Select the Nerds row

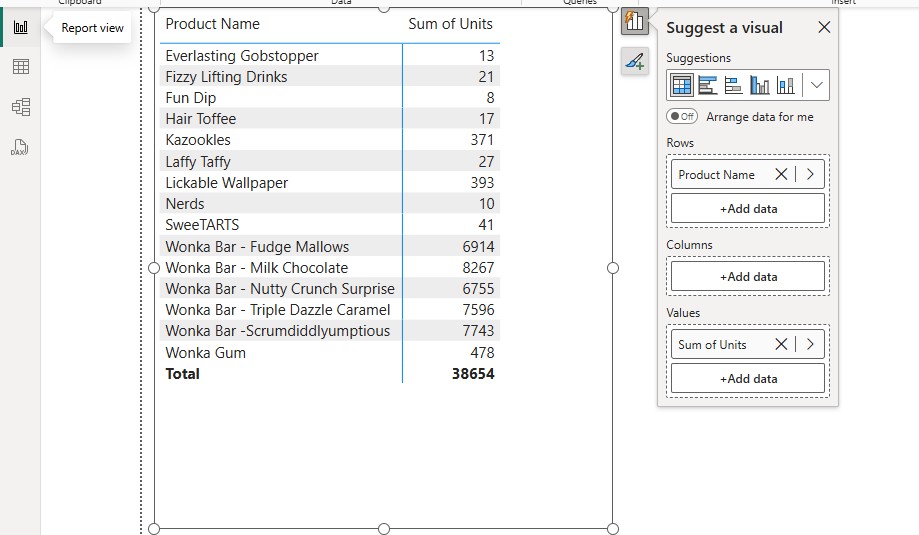[x=330, y=204]
